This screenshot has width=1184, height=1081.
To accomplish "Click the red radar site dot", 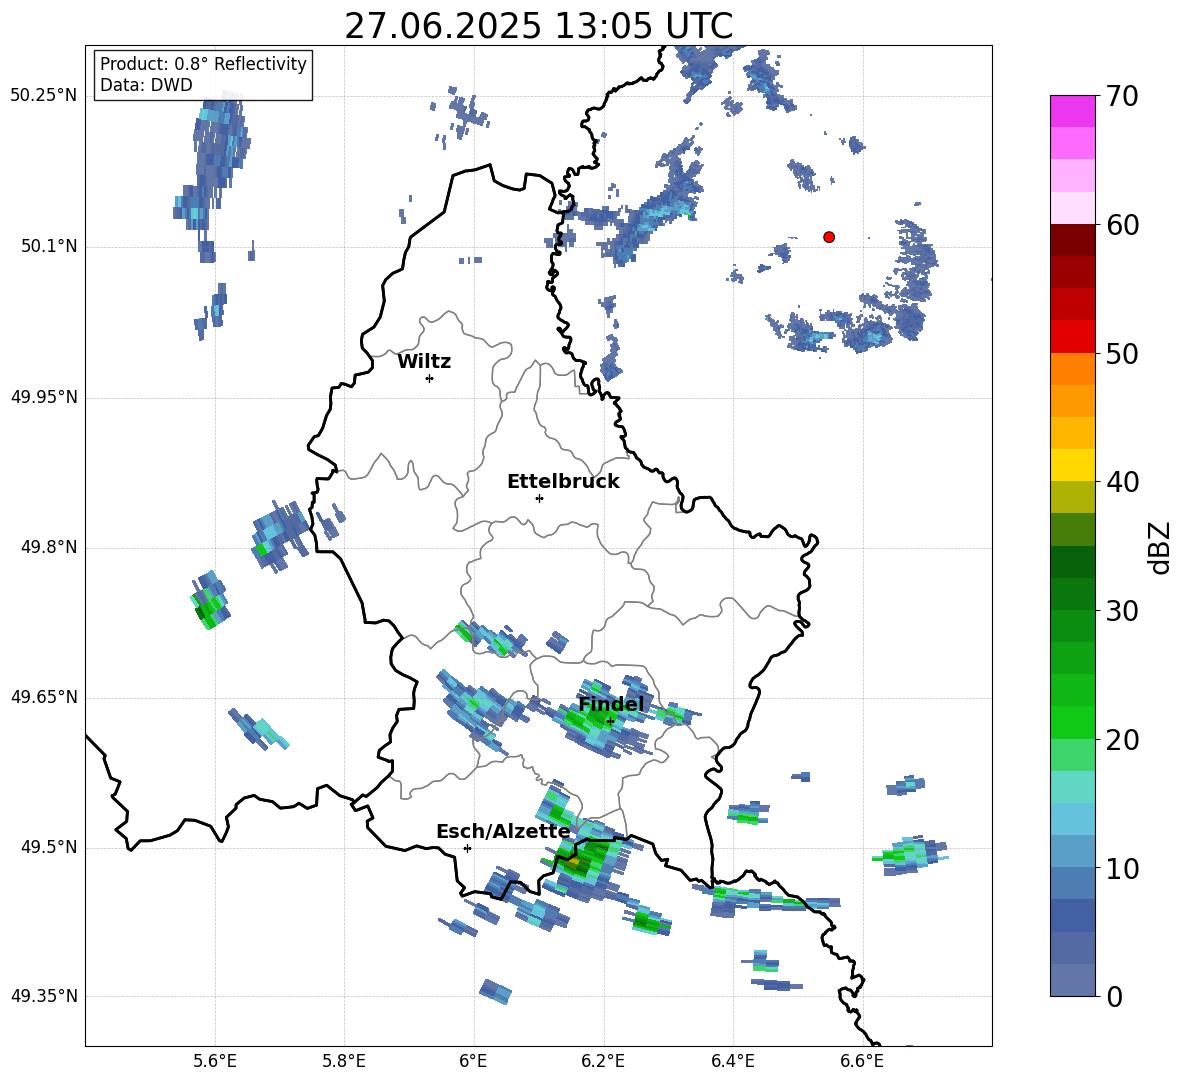I will pyautogui.click(x=829, y=237).
